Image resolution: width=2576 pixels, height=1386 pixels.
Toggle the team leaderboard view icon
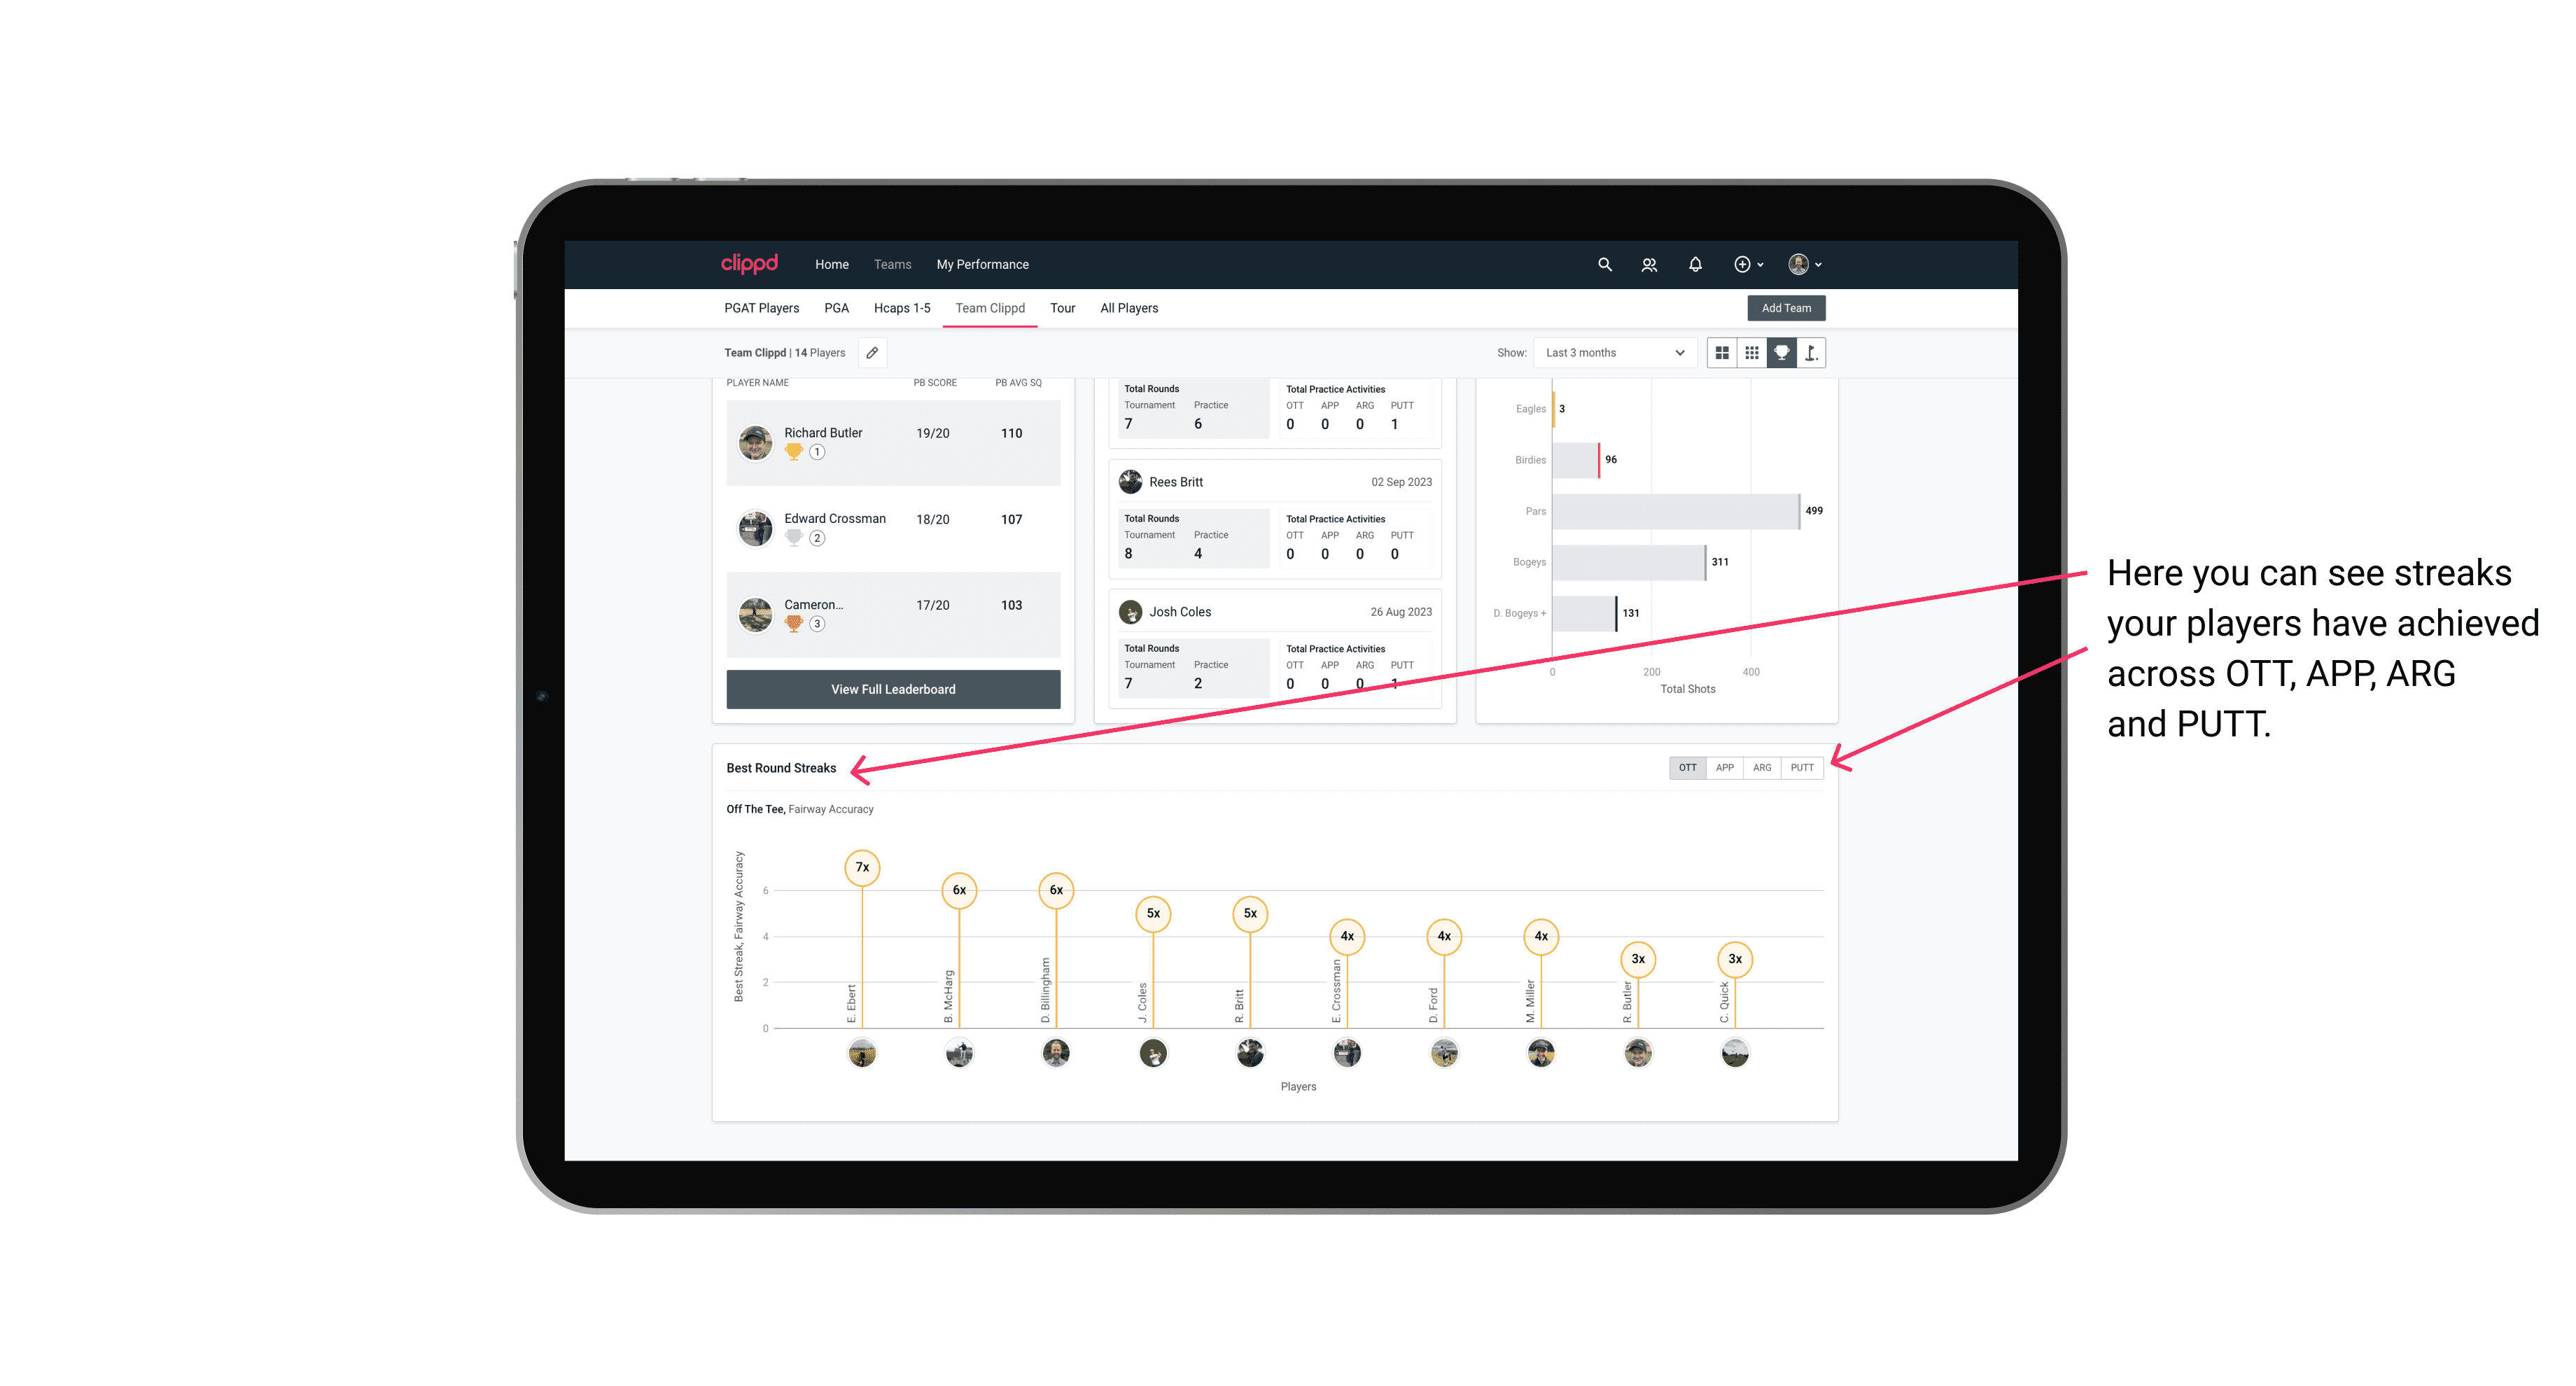point(1781,353)
